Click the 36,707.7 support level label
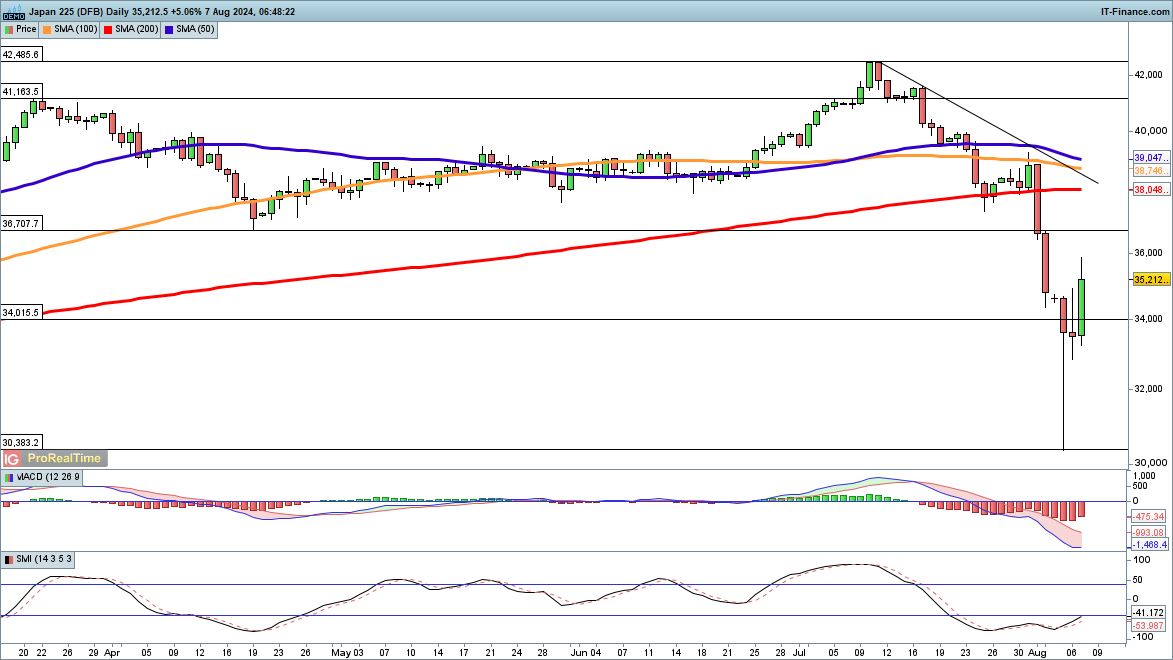Viewport: 1173px width, 660px height. click(21, 224)
